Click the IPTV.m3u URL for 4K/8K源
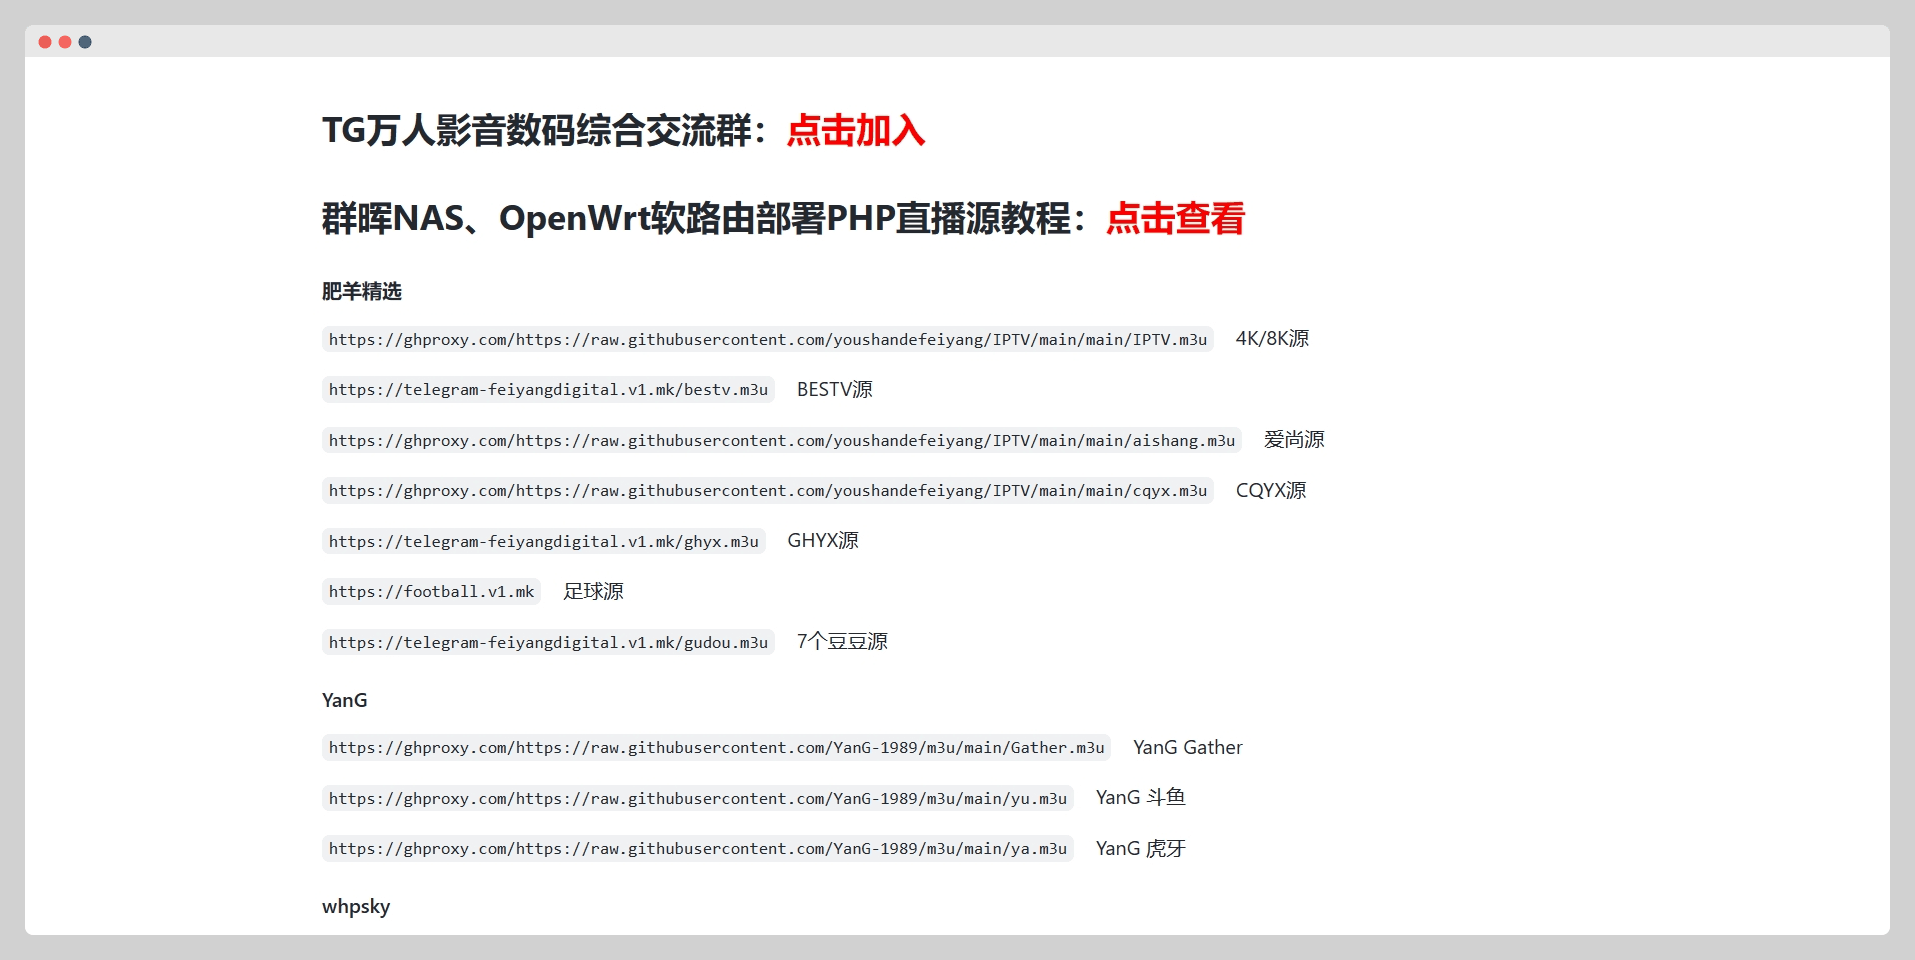Image resolution: width=1915 pixels, height=960 pixels. (767, 340)
